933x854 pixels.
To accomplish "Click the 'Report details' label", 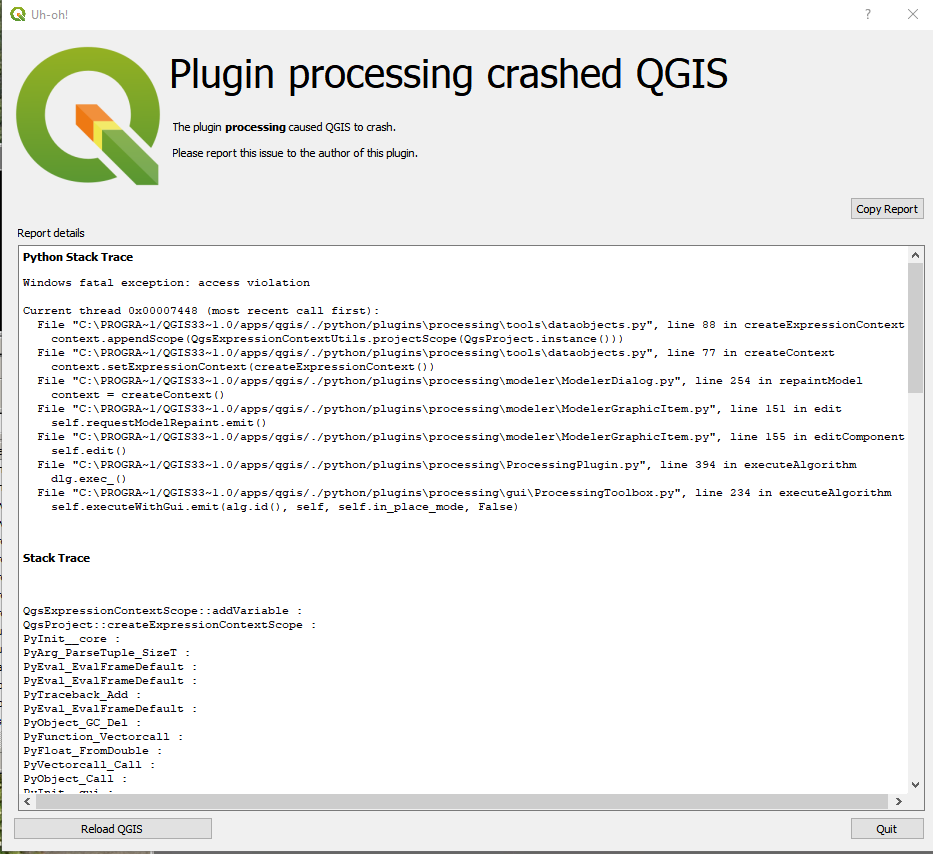I will coord(50,233).
